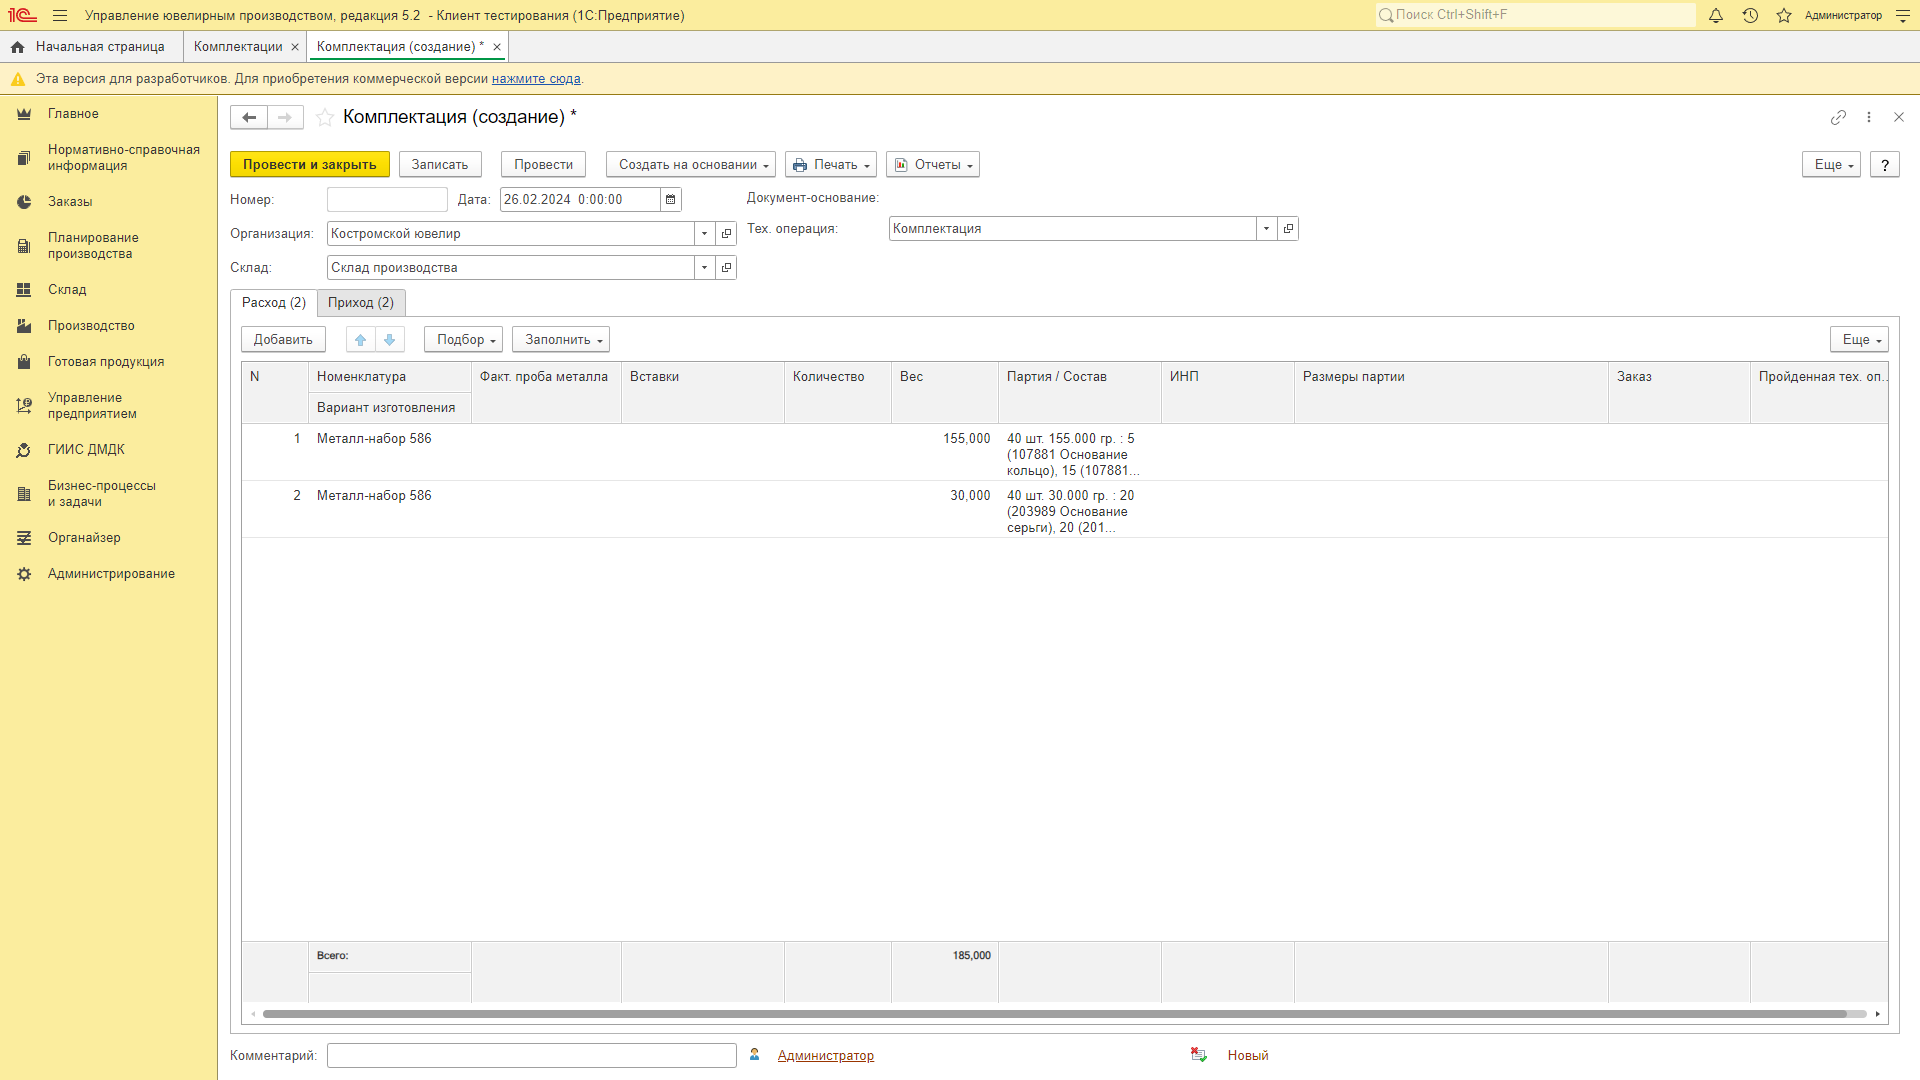This screenshot has height=1080, width=1920.
Task: Open the Администратор link at bottom
Action: [x=826, y=1056]
